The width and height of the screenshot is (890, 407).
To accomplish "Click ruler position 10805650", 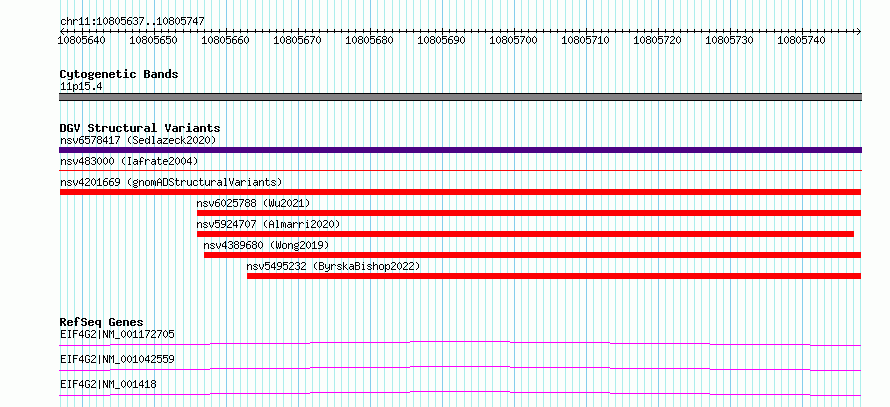I will (x=154, y=40).
